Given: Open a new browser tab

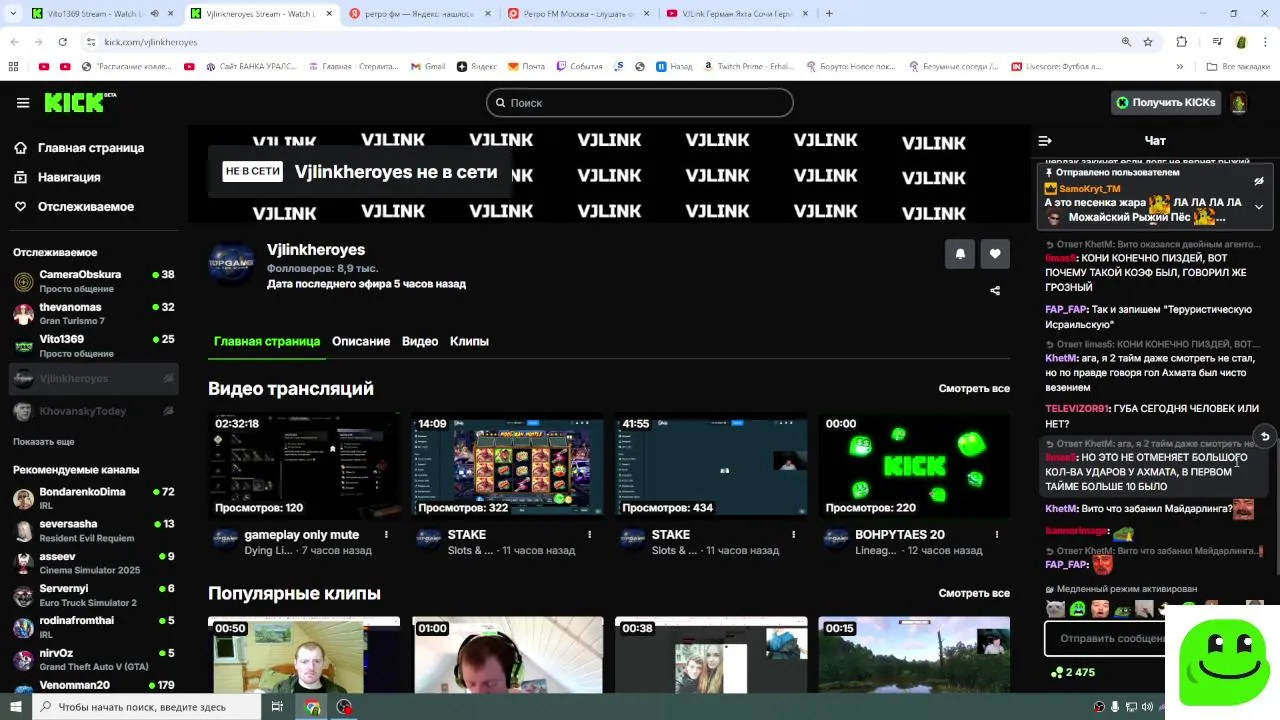Looking at the screenshot, I should click(829, 14).
